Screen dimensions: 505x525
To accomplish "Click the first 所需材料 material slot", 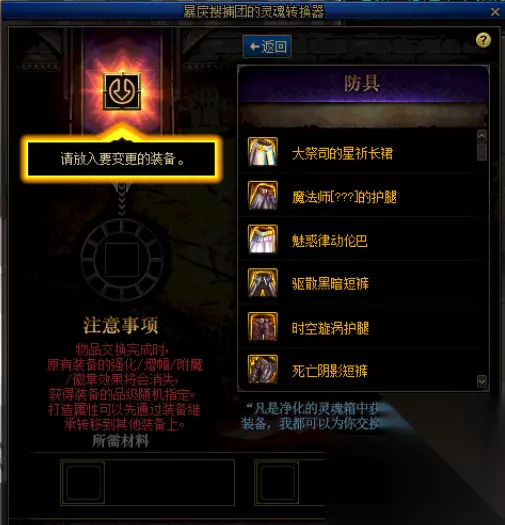I will (83, 482).
